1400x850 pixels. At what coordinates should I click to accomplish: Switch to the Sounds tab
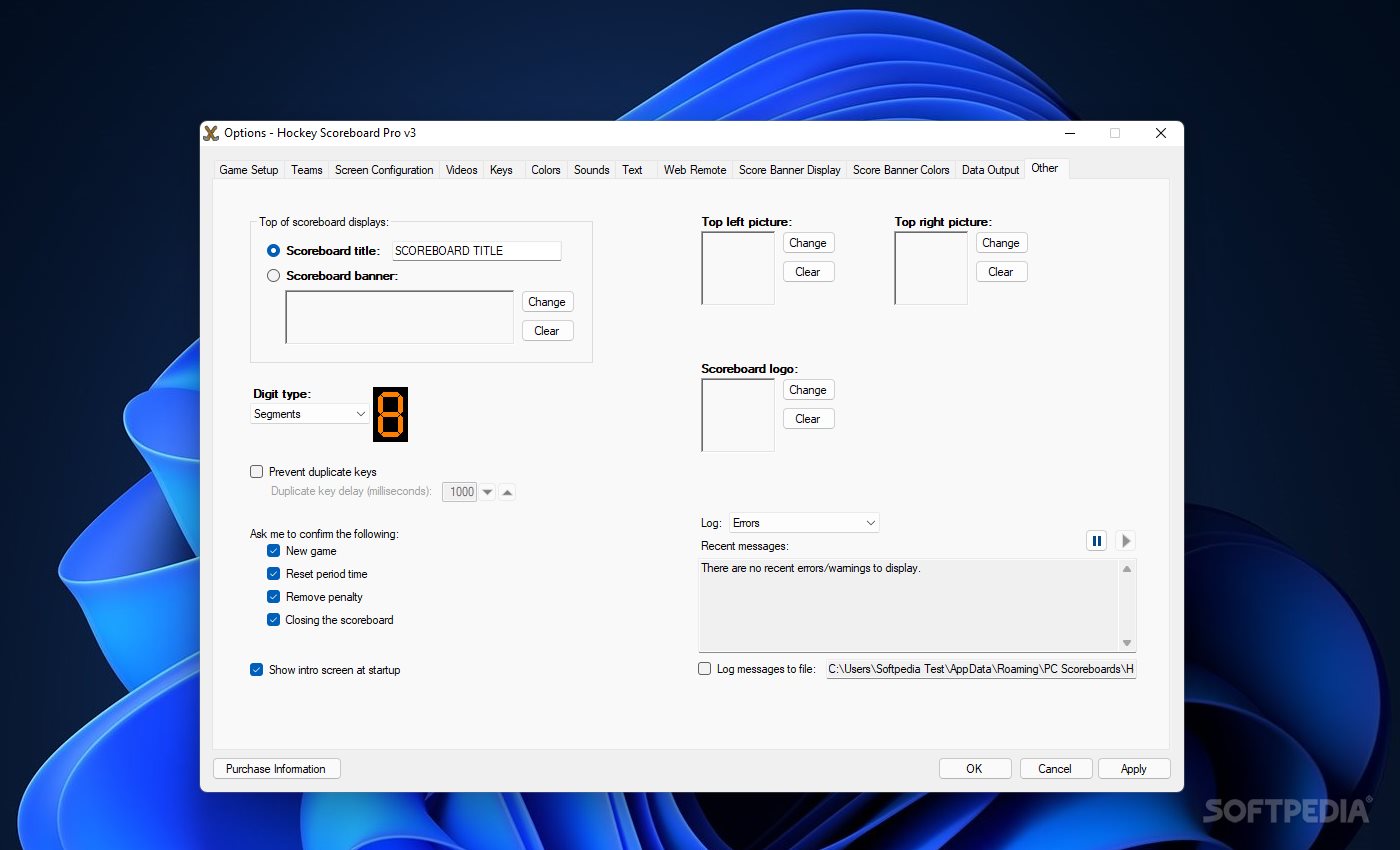[x=592, y=170]
